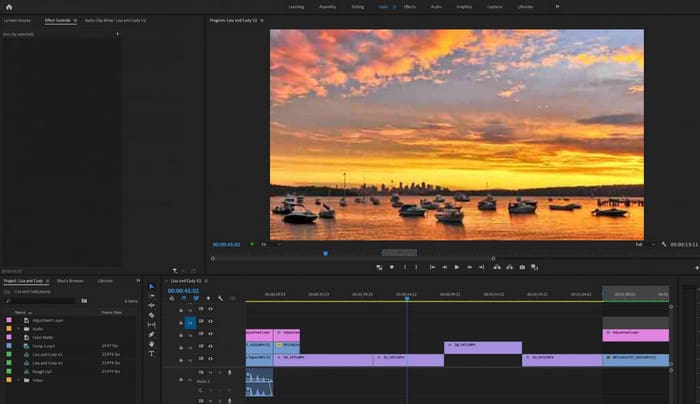Expand the Audio bin in Project panel
Image resolution: width=700 pixels, height=404 pixels.
point(18,329)
